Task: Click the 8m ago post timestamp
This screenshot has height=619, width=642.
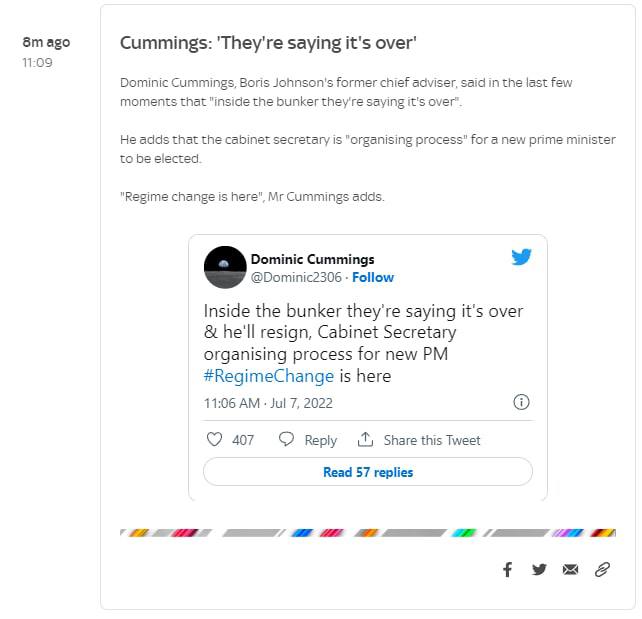Action: (x=46, y=43)
